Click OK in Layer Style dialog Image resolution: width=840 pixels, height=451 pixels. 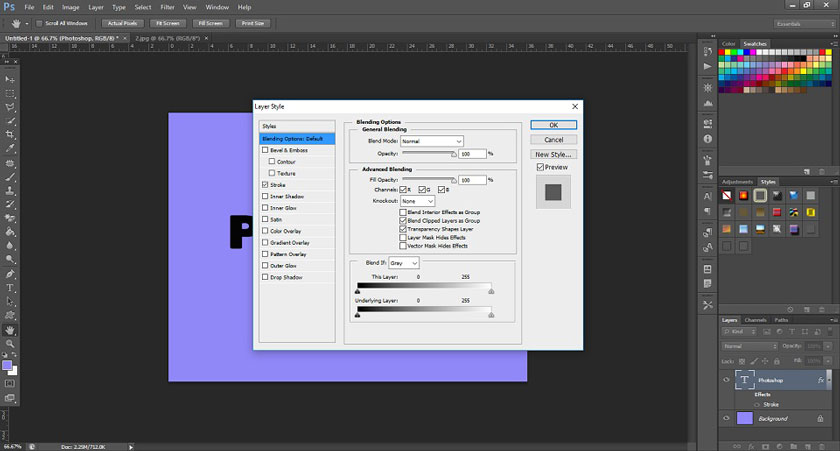coord(553,125)
